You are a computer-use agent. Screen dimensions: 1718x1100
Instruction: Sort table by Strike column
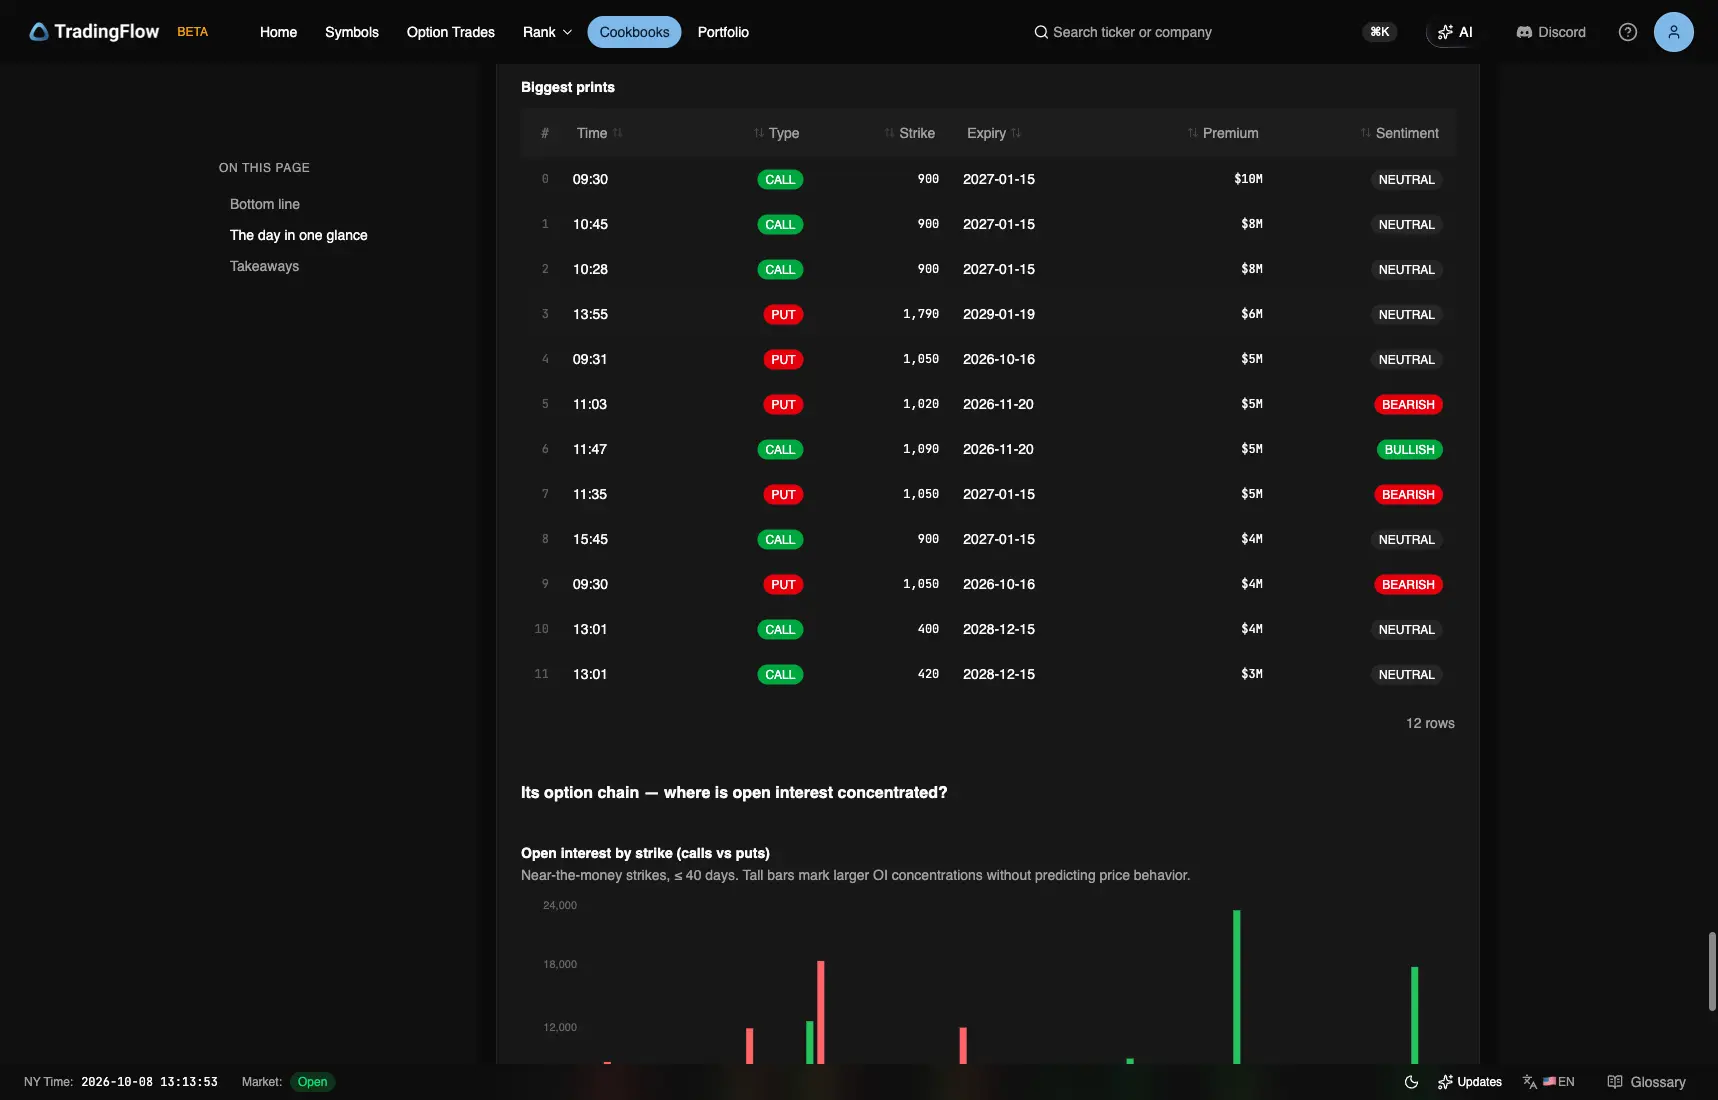click(x=909, y=133)
